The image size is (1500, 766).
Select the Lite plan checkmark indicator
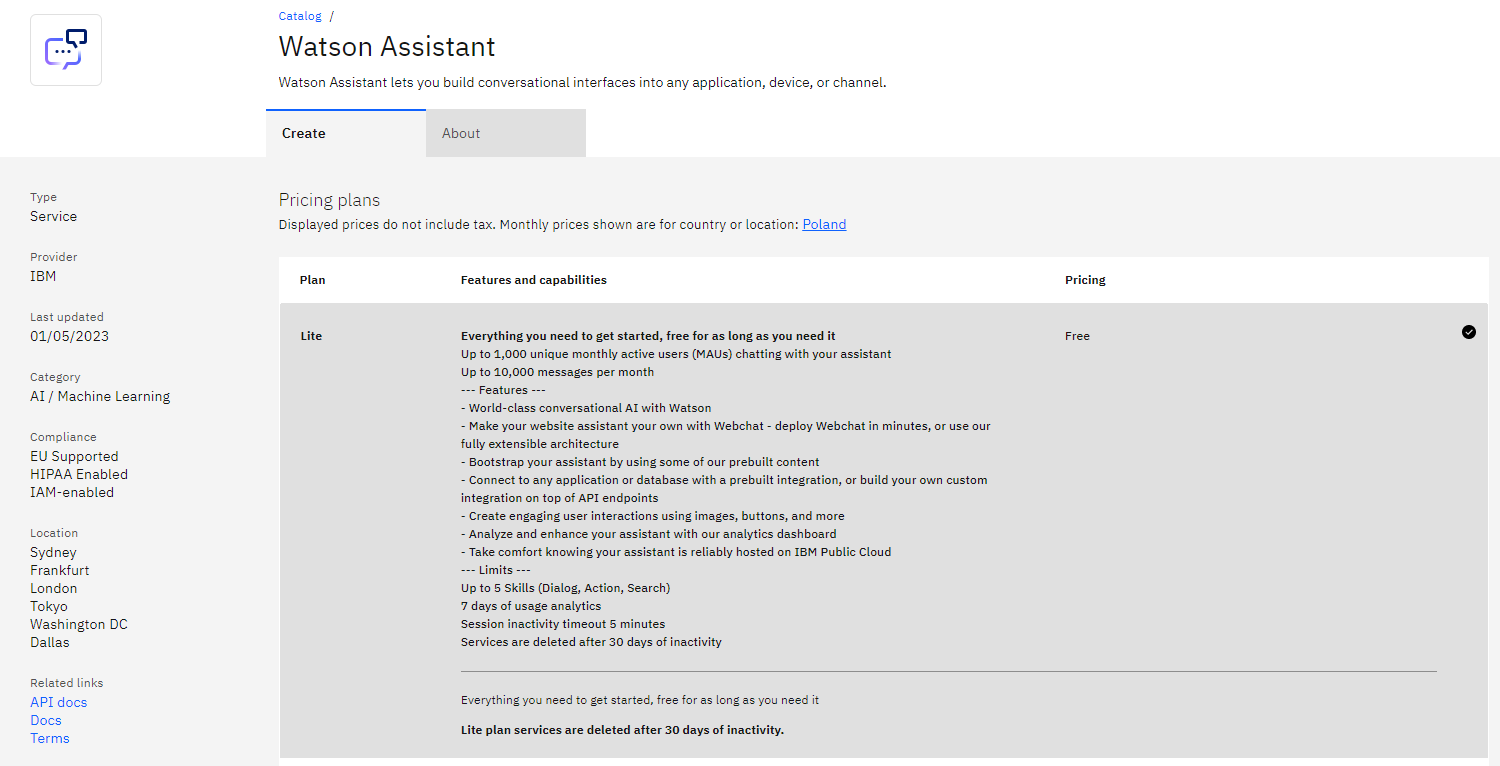click(1468, 332)
